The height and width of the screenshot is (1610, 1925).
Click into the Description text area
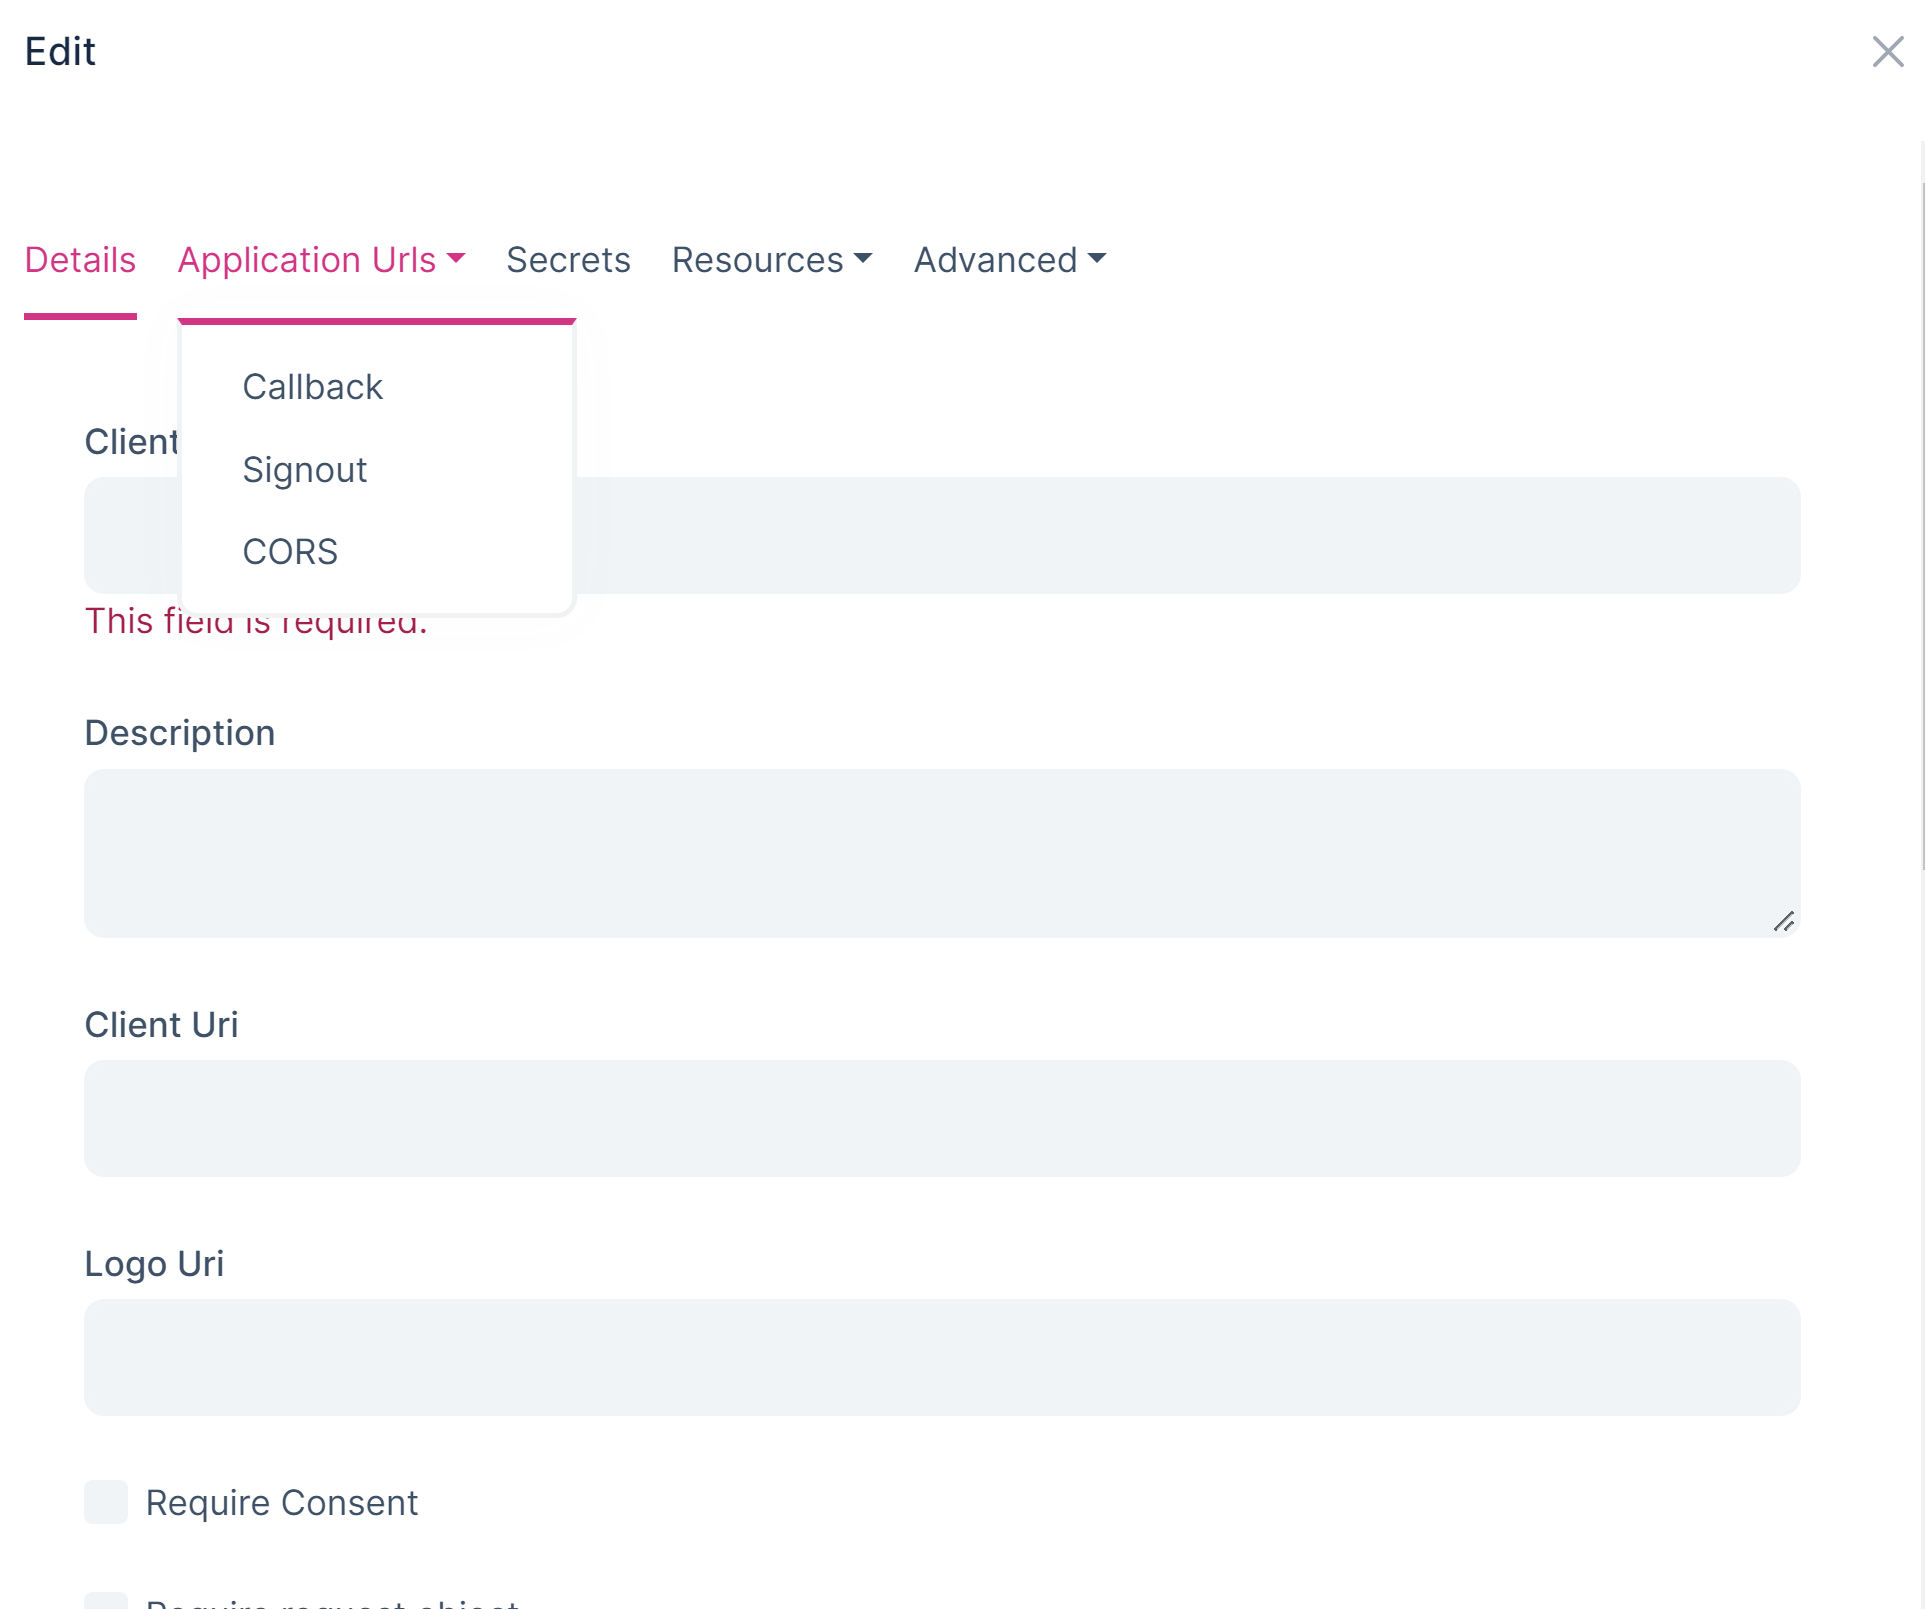940,852
